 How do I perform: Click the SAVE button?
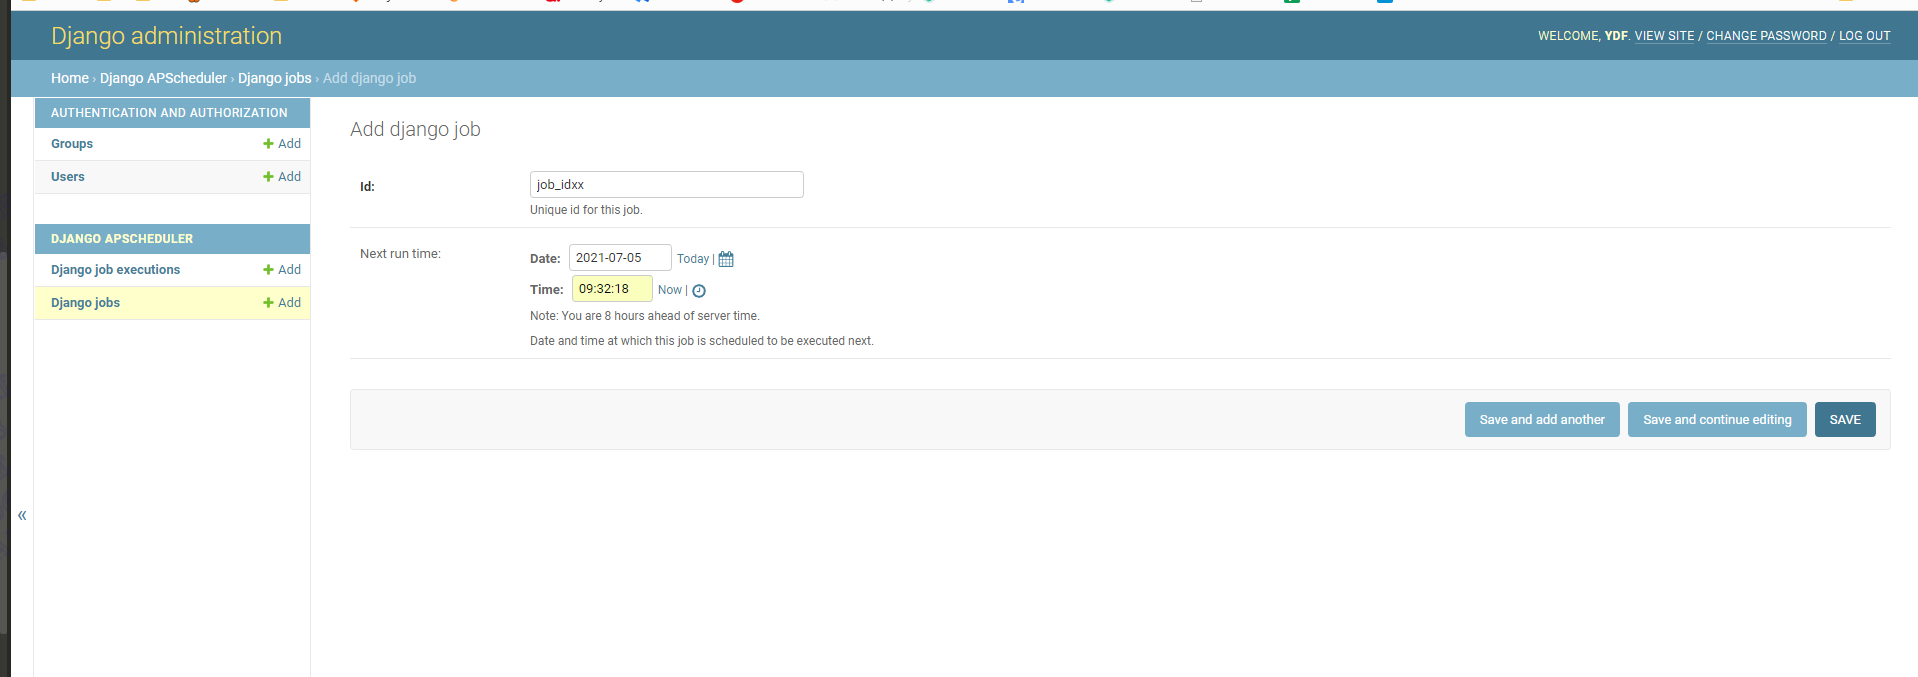(x=1845, y=420)
